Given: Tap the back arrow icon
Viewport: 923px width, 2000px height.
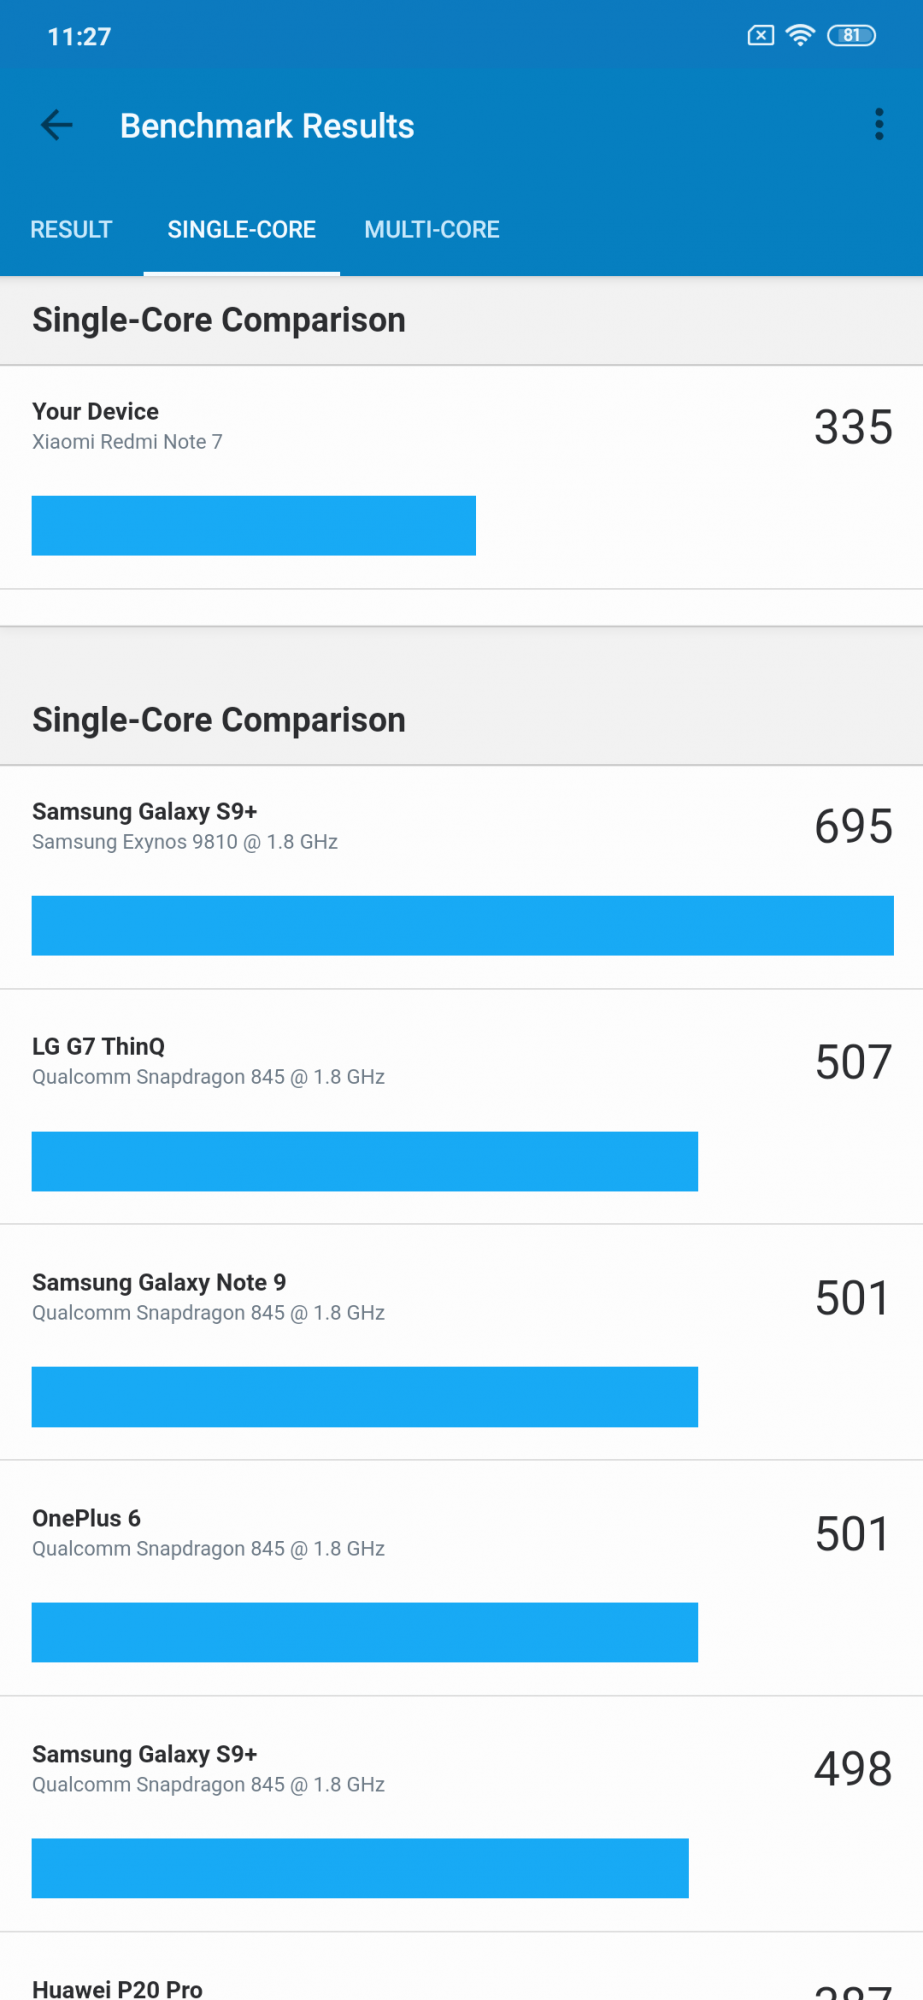Looking at the screenshot, I should click(x=57, y=125).
